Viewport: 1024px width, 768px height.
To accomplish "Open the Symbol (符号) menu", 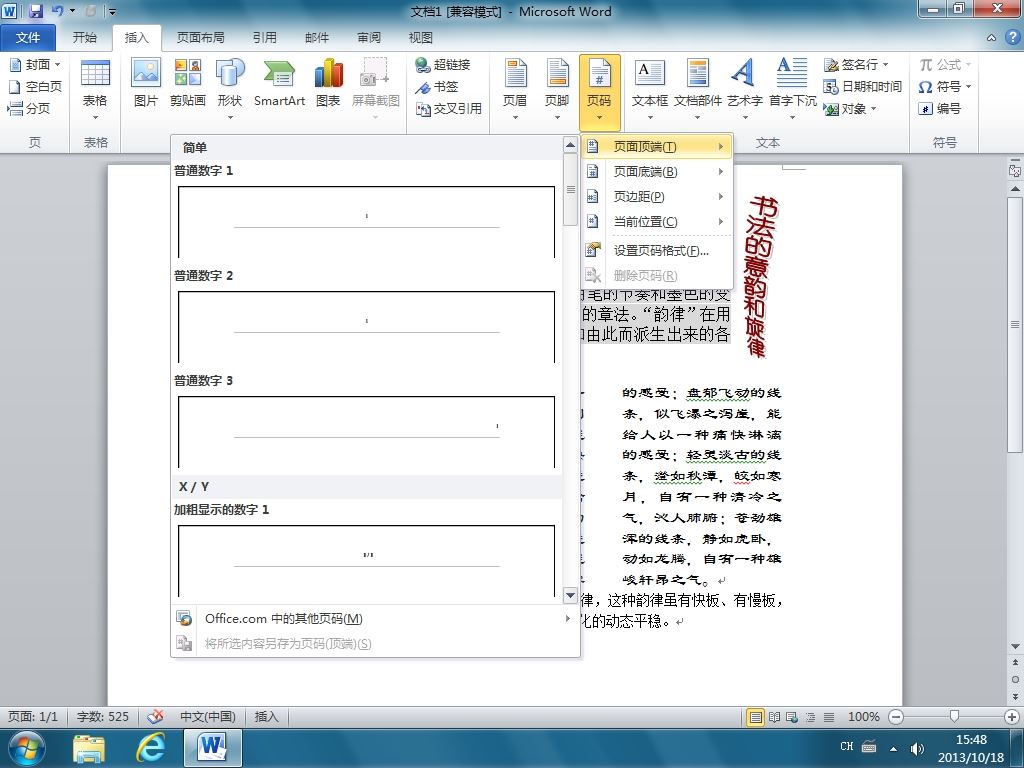I will click(x=944, y=86).
